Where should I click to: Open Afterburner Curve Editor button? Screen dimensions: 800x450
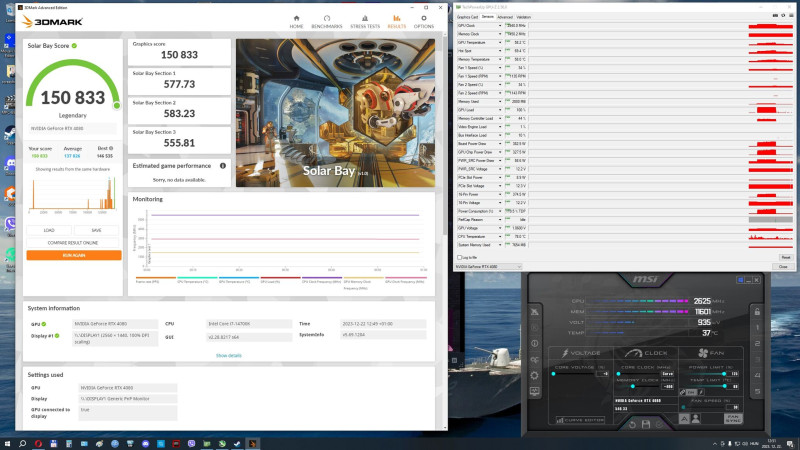pyautogui.click(x=580, y=420)
